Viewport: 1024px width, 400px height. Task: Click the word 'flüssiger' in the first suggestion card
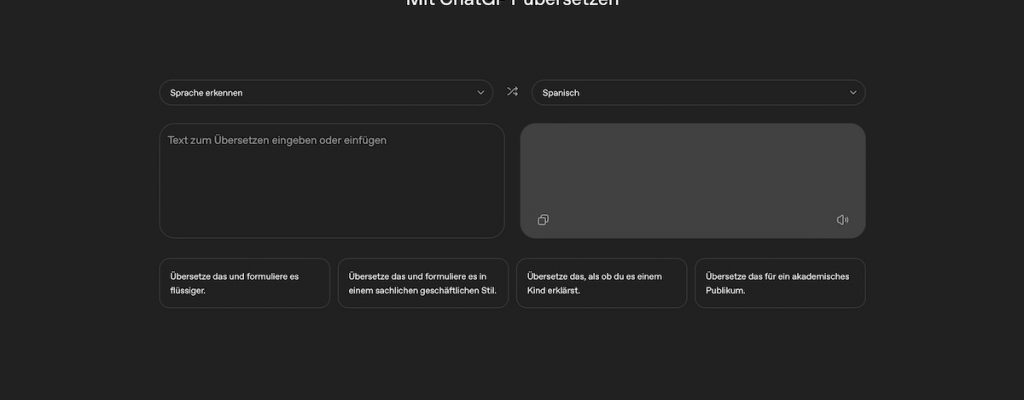point(189,291)
